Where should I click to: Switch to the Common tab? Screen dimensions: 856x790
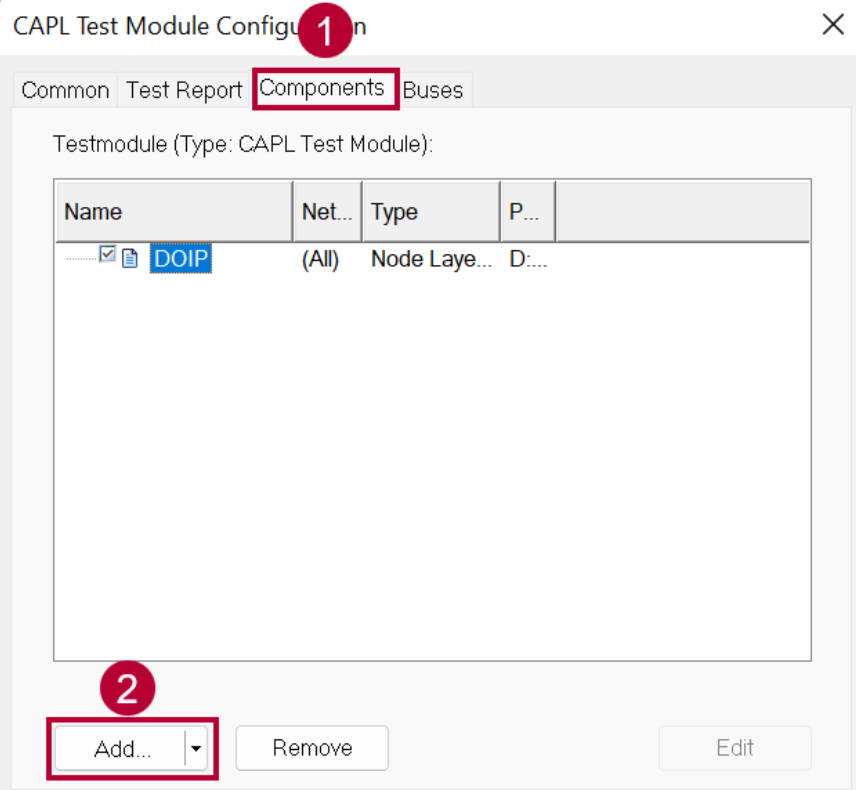coord(66,90)
